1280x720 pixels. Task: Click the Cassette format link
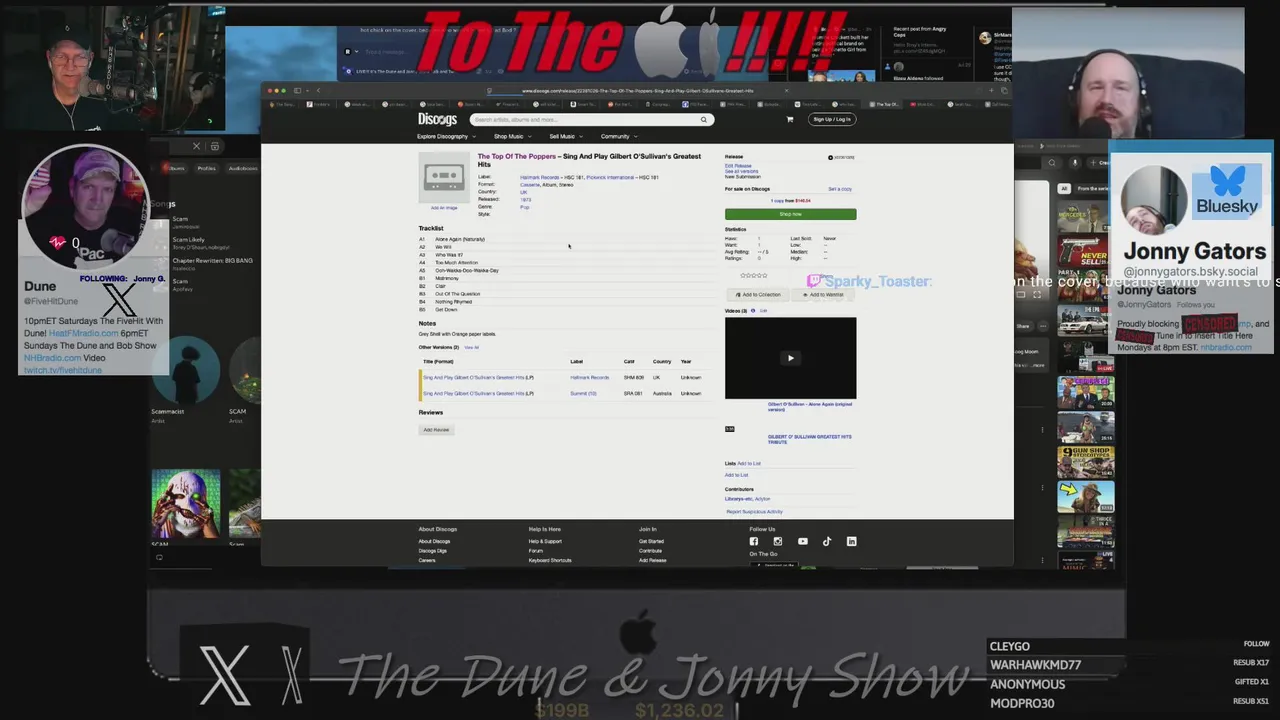[530, 184]
